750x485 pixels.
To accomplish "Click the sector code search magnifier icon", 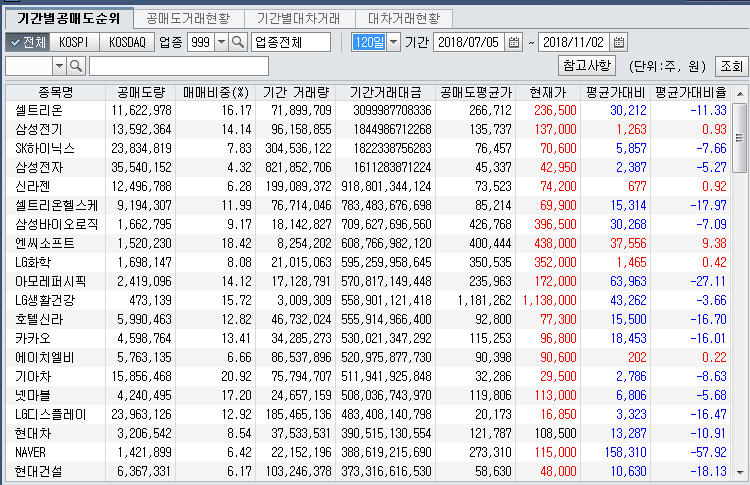I will [238, 42].
